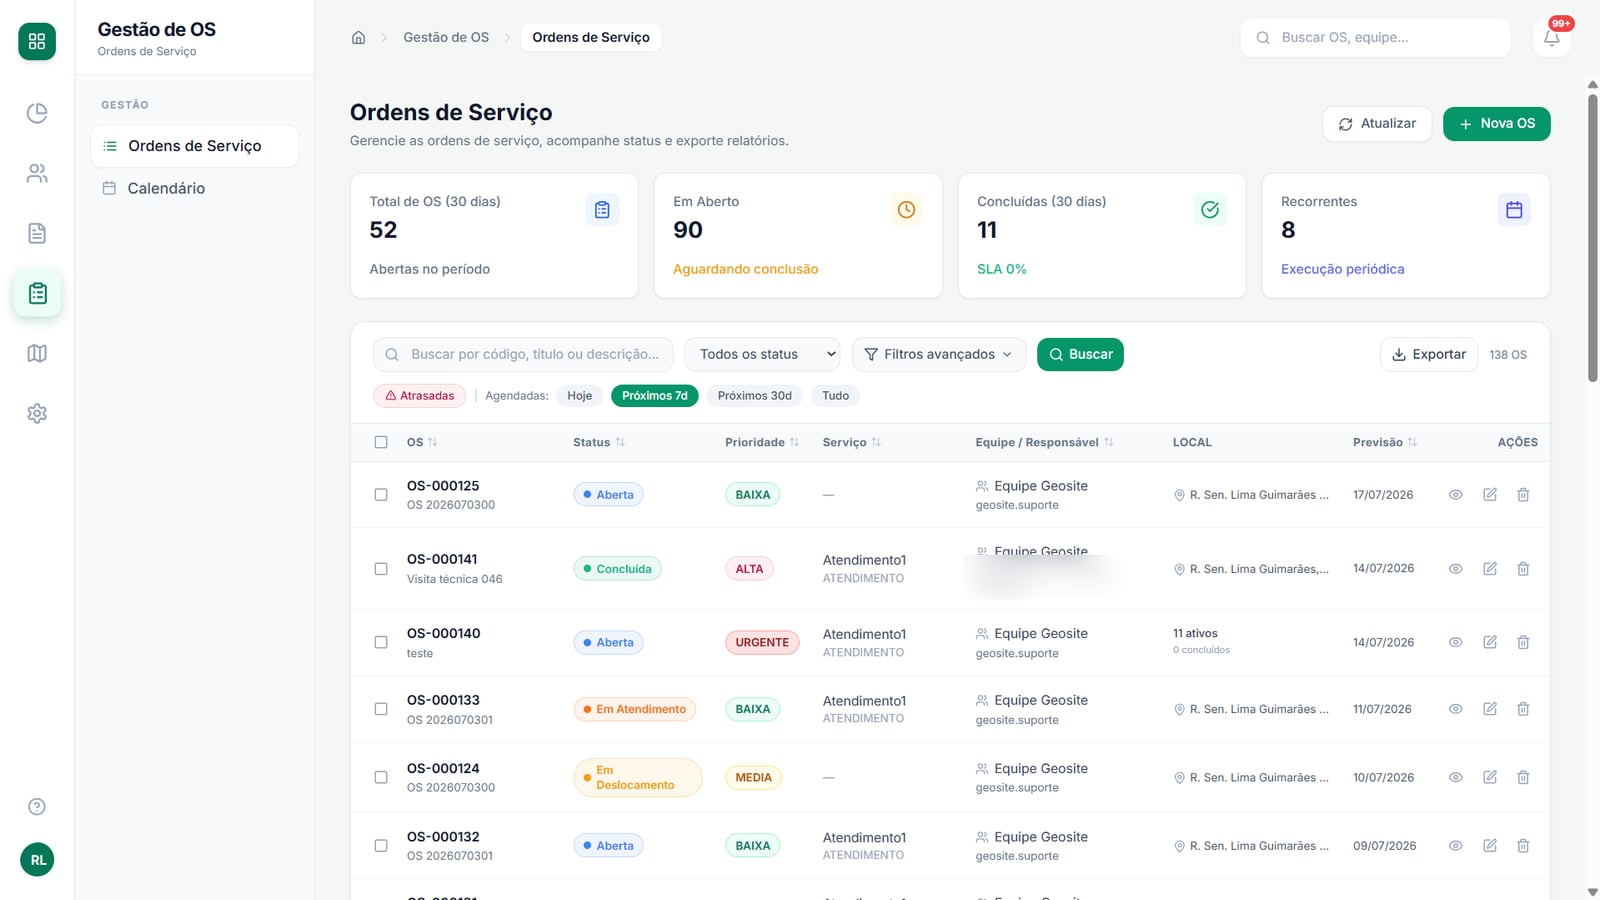Image resolution: width=1600 pixels, height=900 pixels.
Task: Delete order OS-000132
Action: coord(1523,846)
